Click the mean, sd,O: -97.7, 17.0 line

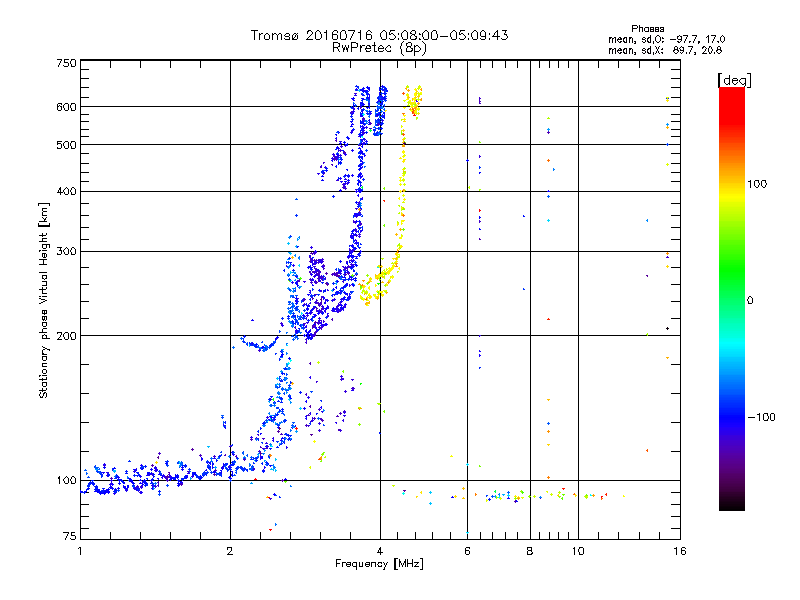(x=666, y=39)
